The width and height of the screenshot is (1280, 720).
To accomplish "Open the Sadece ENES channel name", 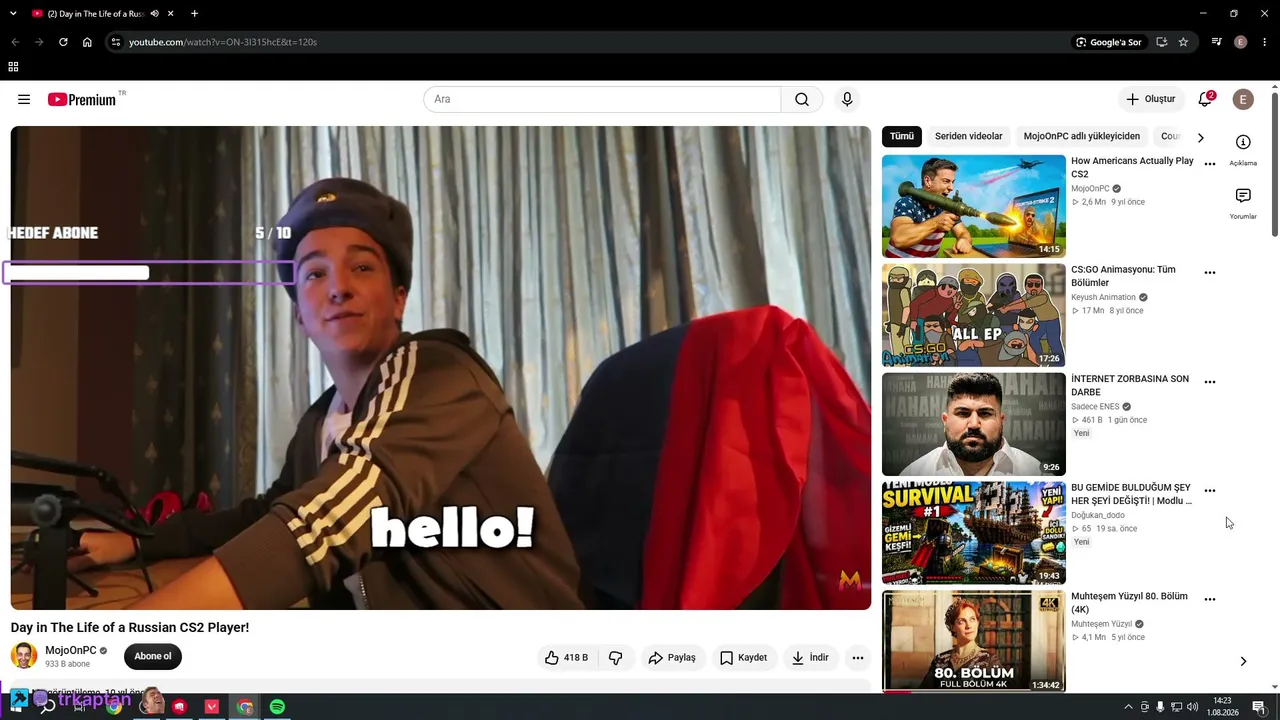I will click(x=1095, y=407).
